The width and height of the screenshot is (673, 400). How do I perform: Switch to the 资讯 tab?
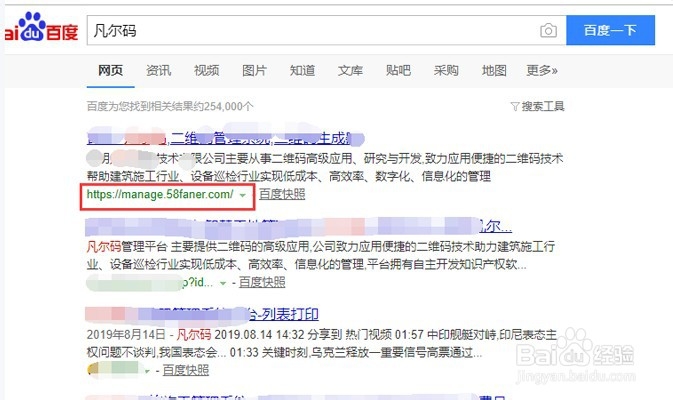(x=158, y=70)
